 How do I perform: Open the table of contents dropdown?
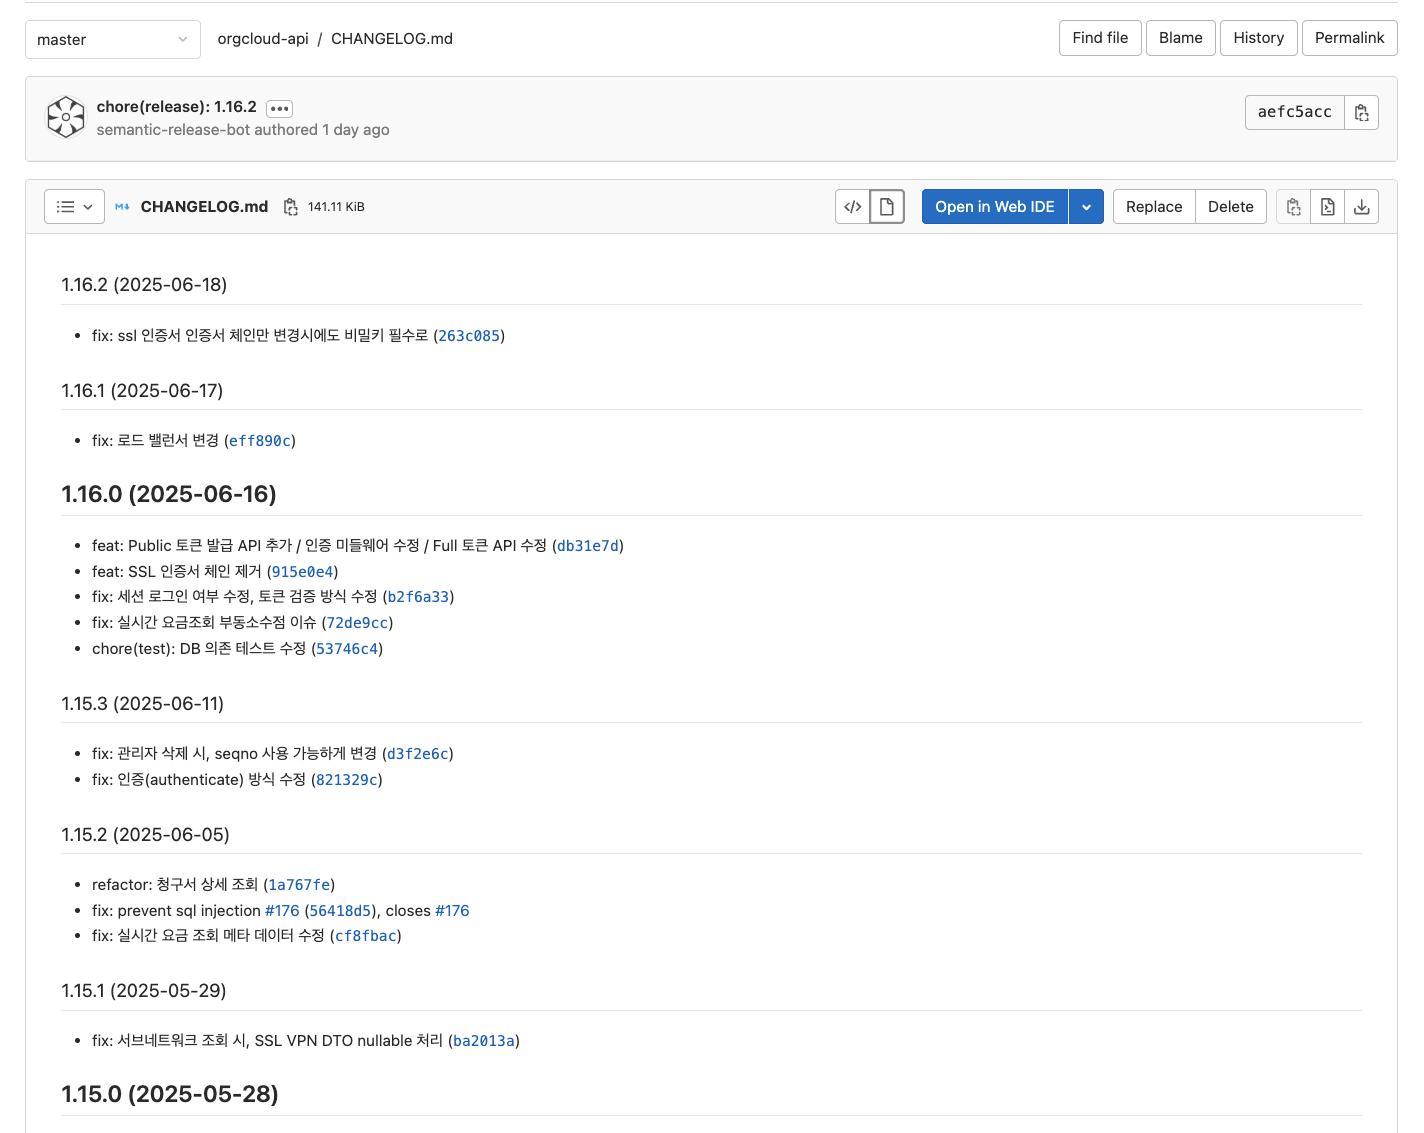[x=75, y=207]
